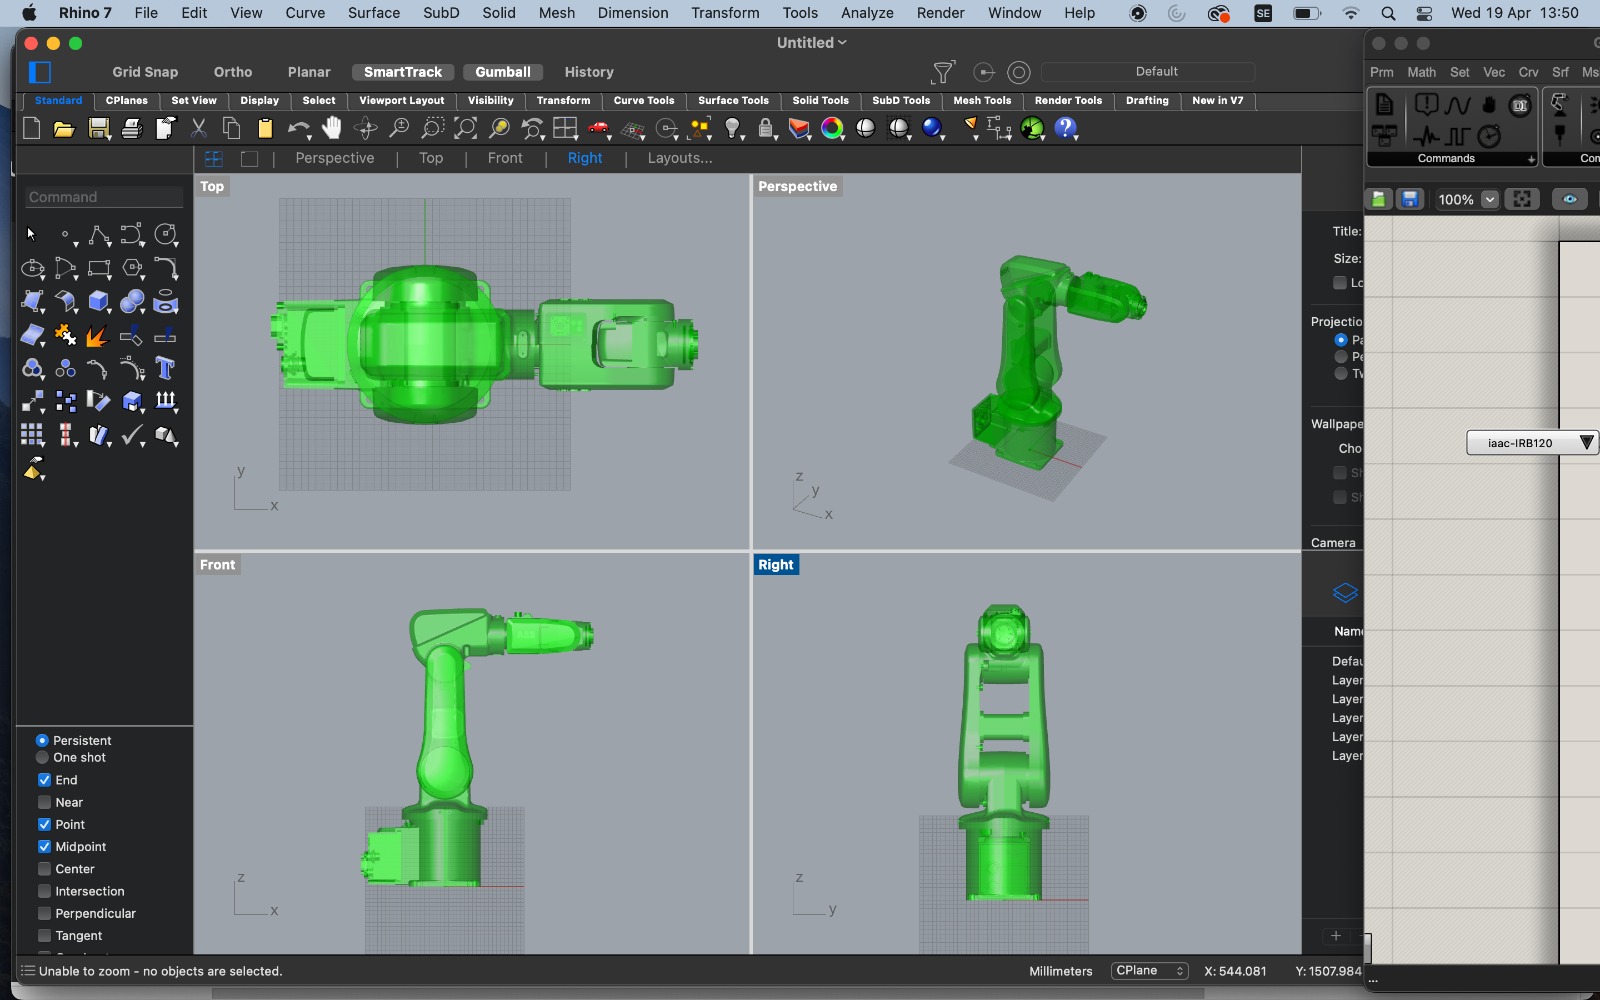This screenshot has width=1600, height=1000.
Task: Click the Paste clipboard icon
Action: coord(265,128)
